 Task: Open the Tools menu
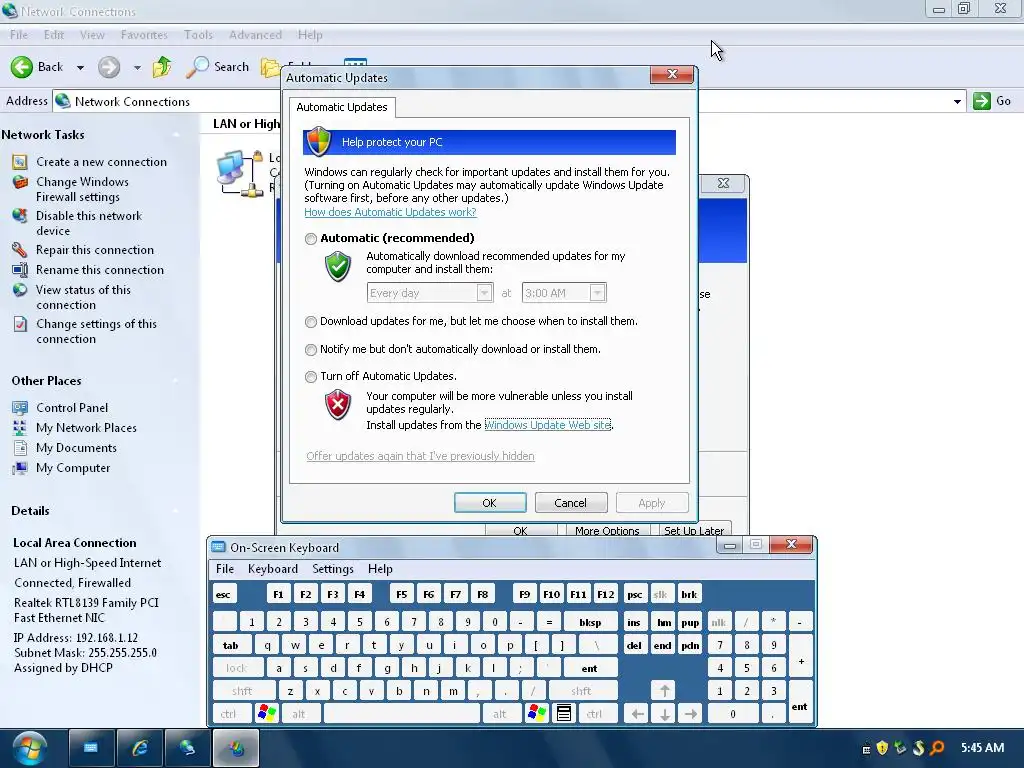pyautogui.click(x=198, y=35)
